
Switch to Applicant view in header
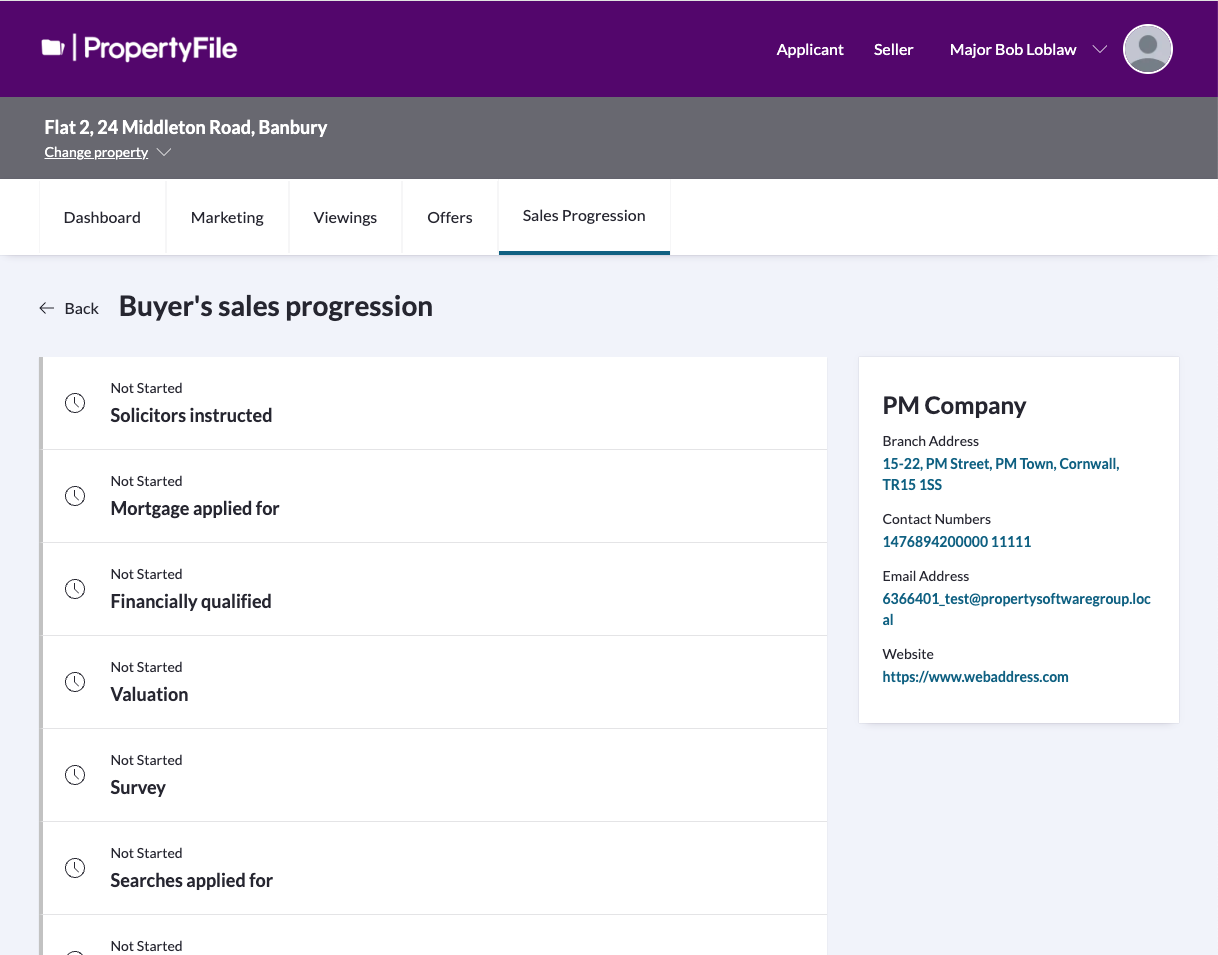point(810,49)
